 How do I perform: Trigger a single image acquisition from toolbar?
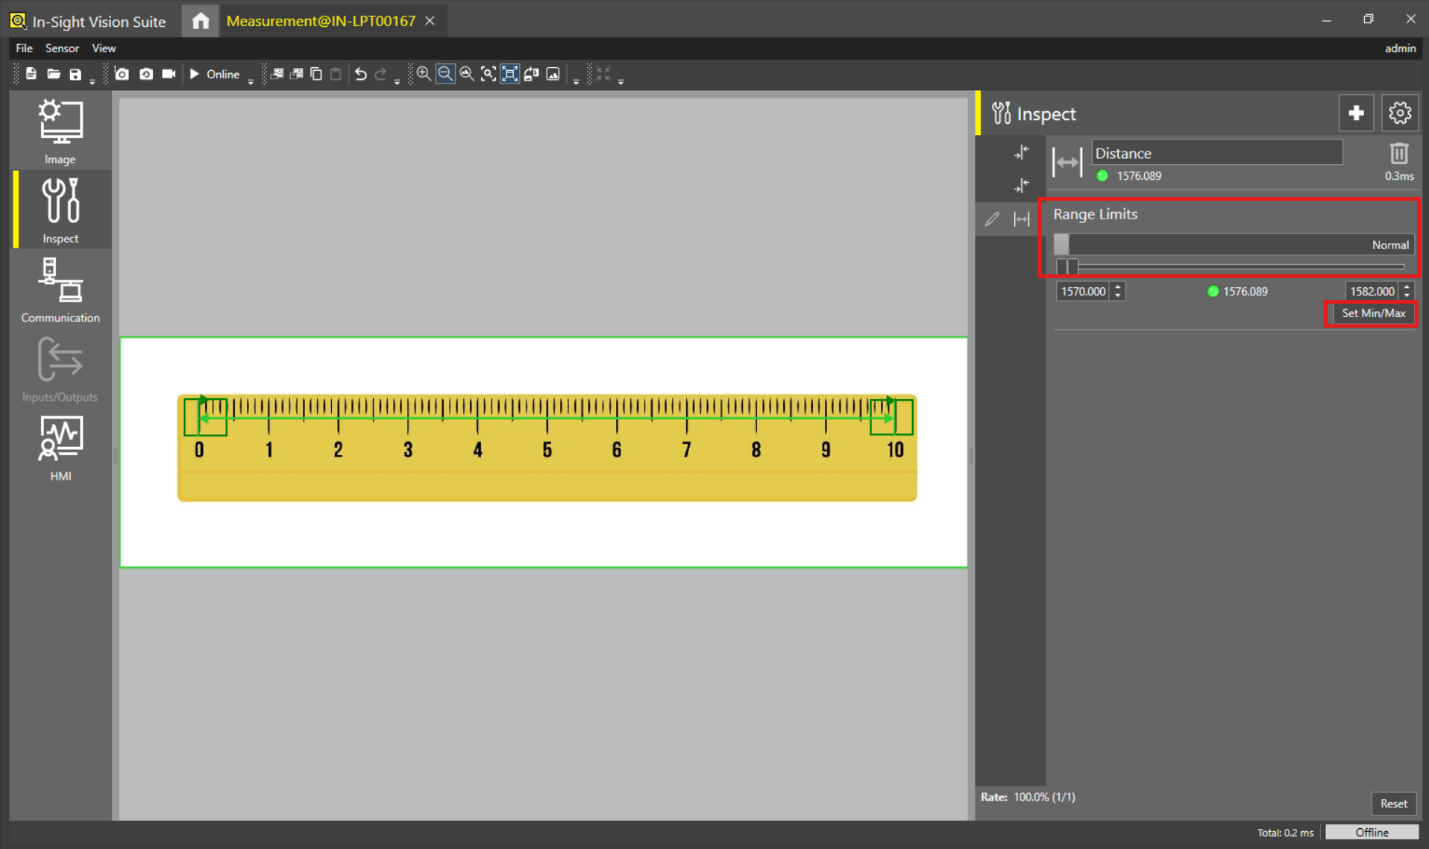pos(122,73)
